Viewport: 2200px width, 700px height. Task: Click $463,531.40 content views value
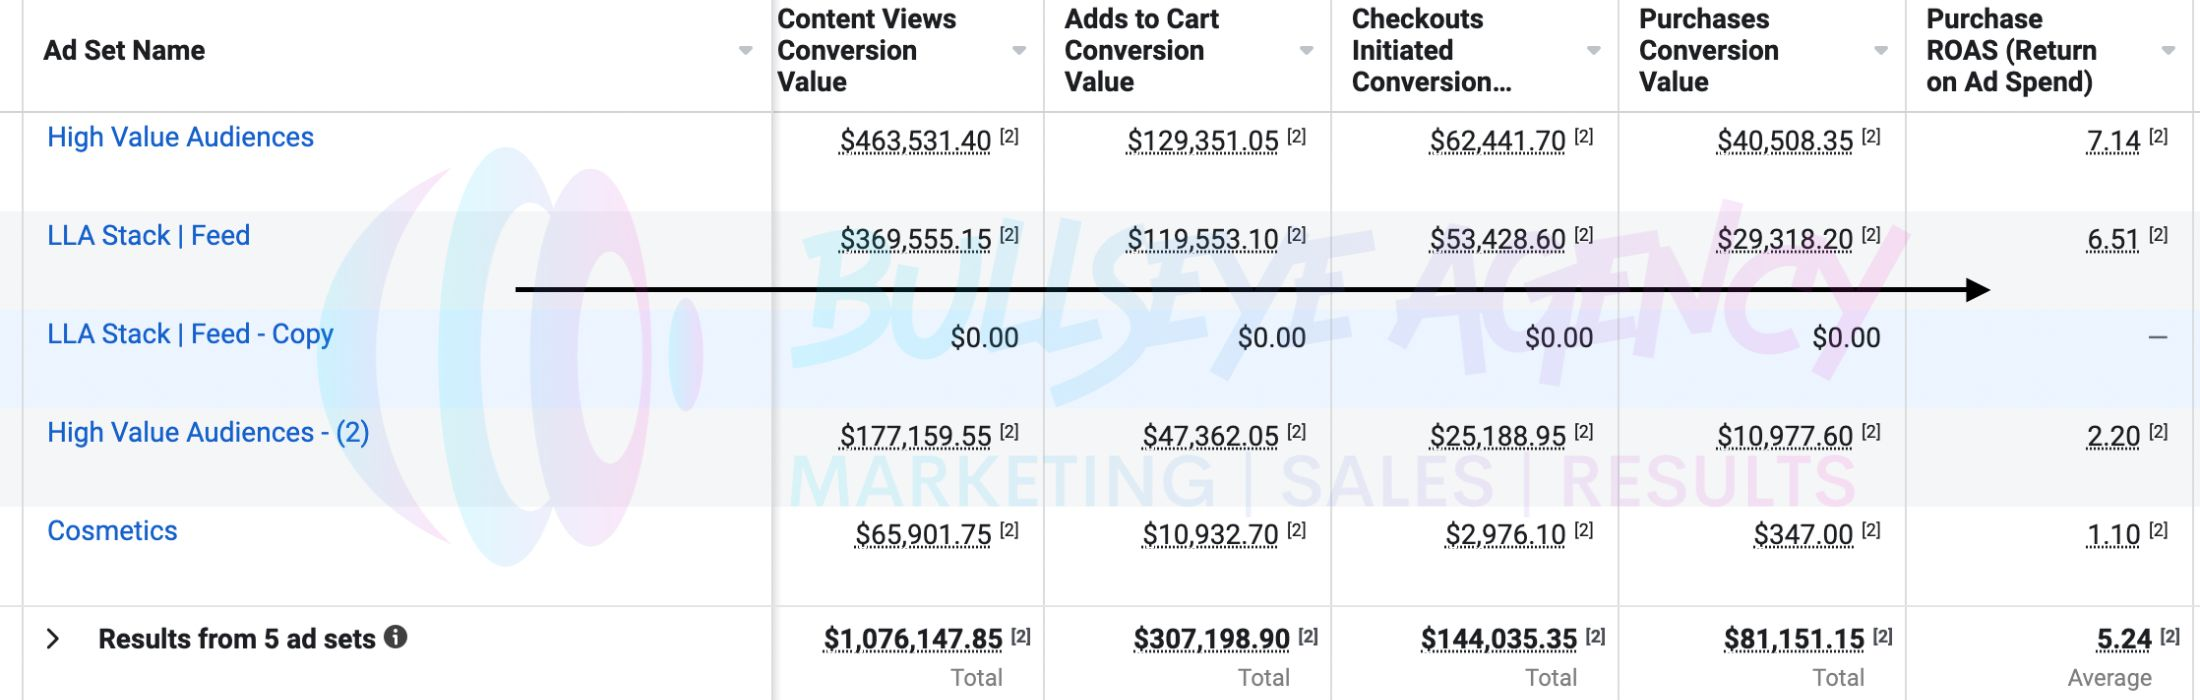tap(915, 141)
